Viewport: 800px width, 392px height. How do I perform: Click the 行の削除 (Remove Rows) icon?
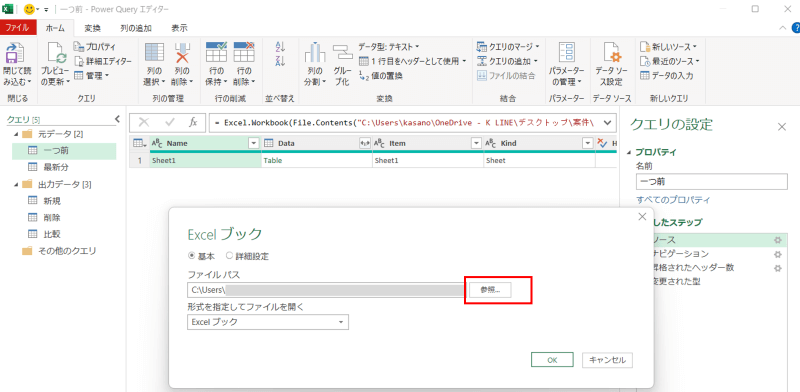click(x=244, y=52)
